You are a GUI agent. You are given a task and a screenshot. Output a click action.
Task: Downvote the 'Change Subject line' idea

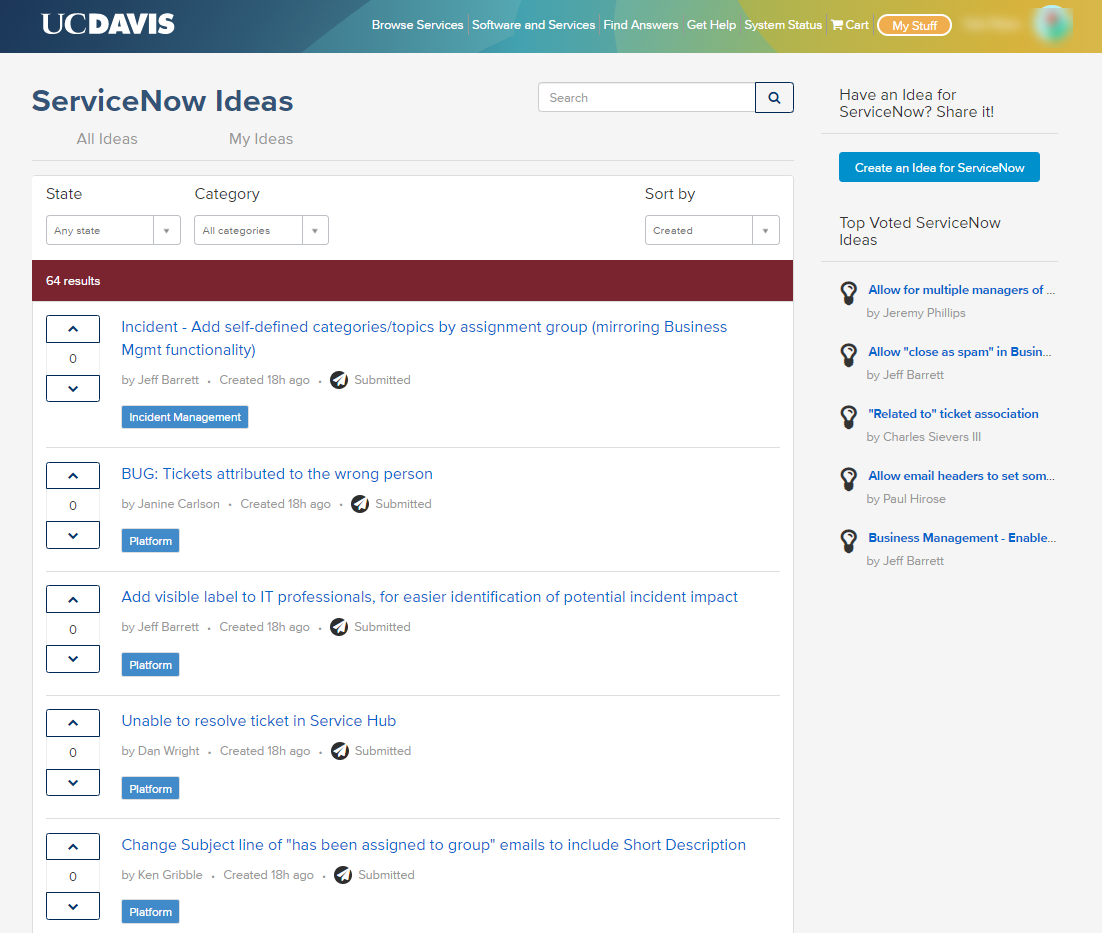(72, 906)
